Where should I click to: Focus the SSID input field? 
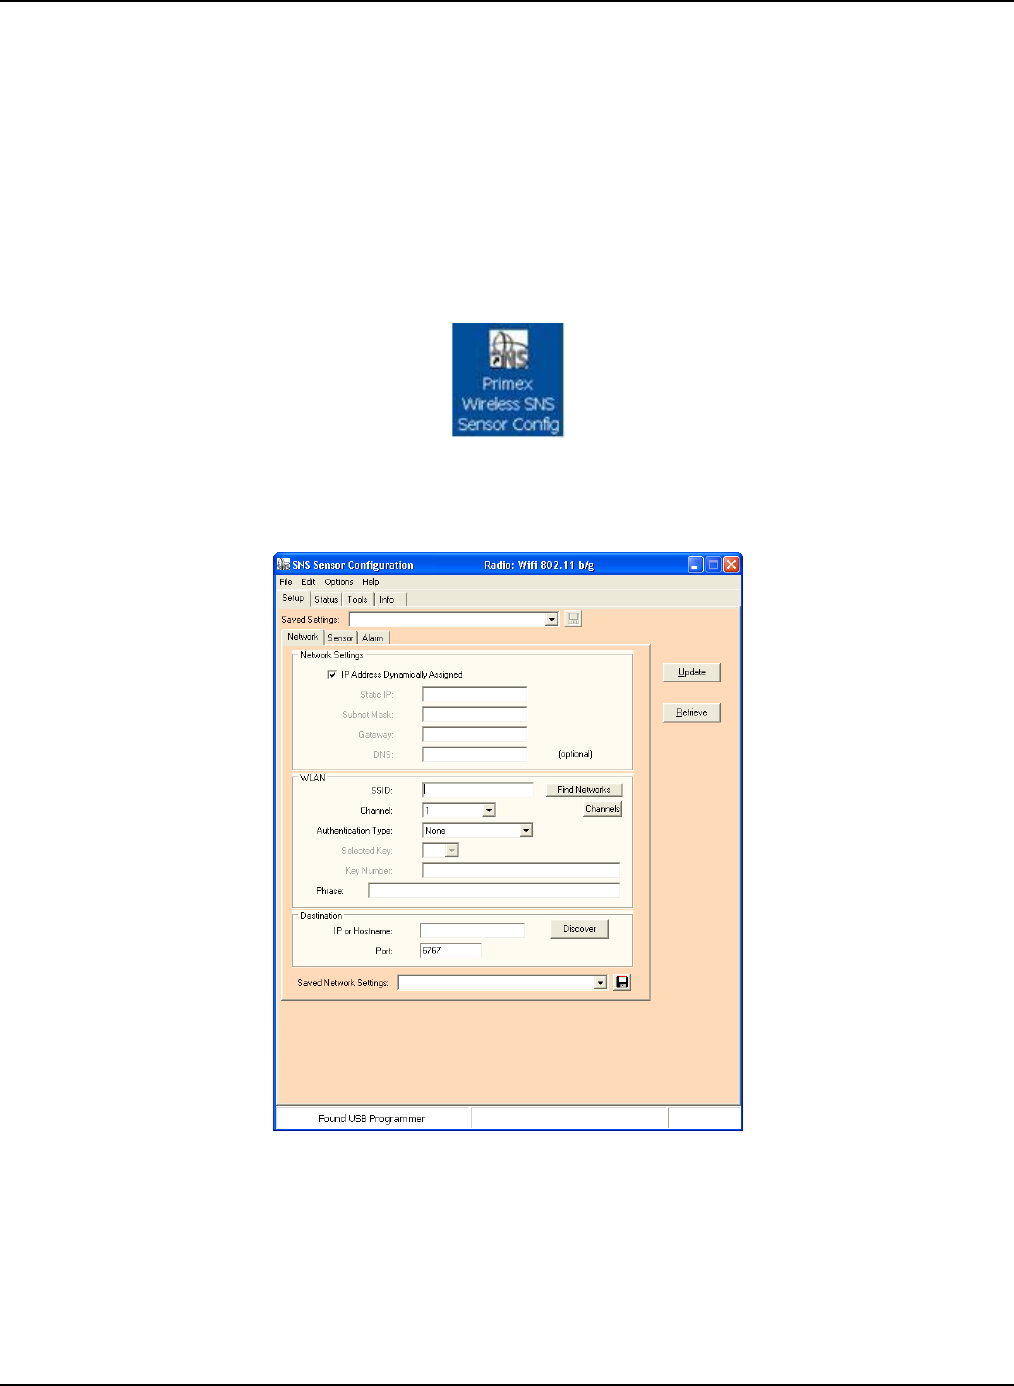pos(478,790)
